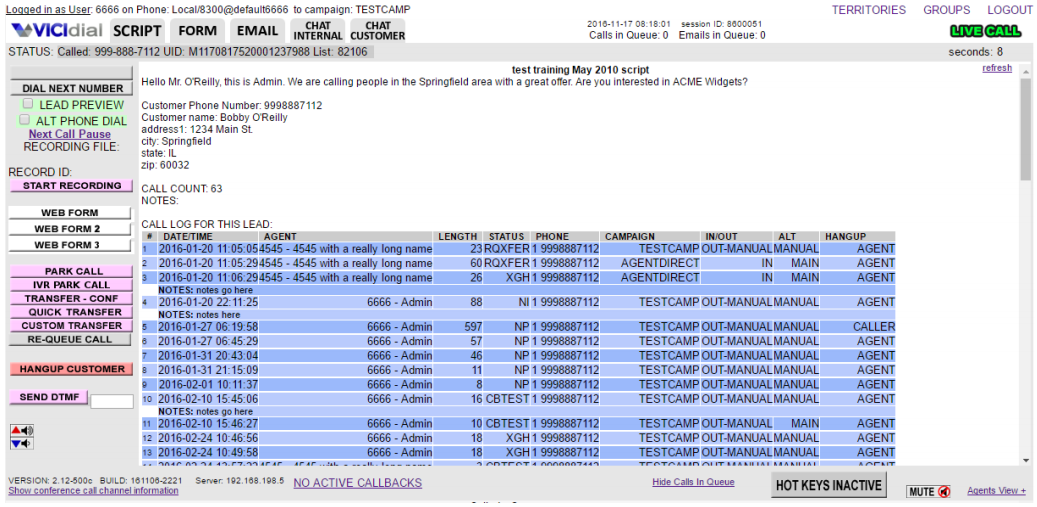
Task: Click the VICIdial logo
Action: 57,31
